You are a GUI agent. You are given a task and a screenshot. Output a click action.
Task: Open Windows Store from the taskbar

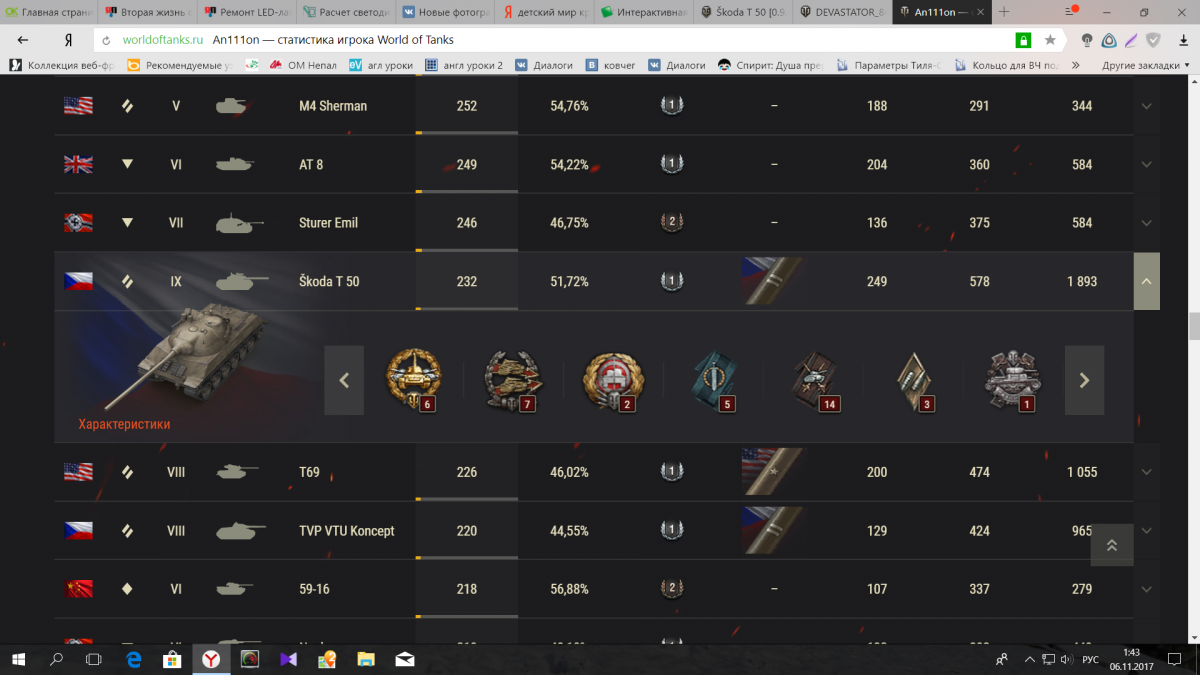(x=171, y=659)
